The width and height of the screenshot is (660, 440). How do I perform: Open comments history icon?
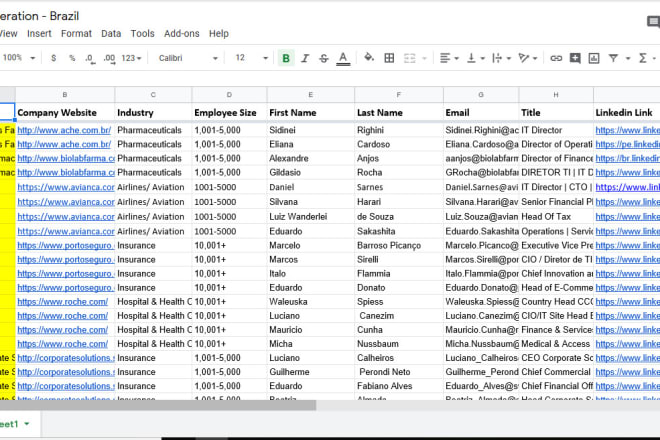[653, 21]
